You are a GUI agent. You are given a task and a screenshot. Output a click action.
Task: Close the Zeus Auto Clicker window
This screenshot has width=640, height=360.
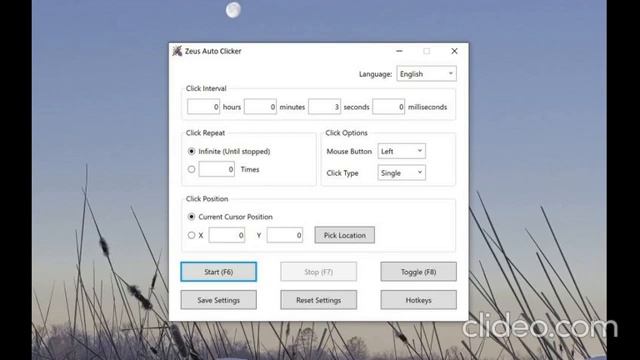454,51
